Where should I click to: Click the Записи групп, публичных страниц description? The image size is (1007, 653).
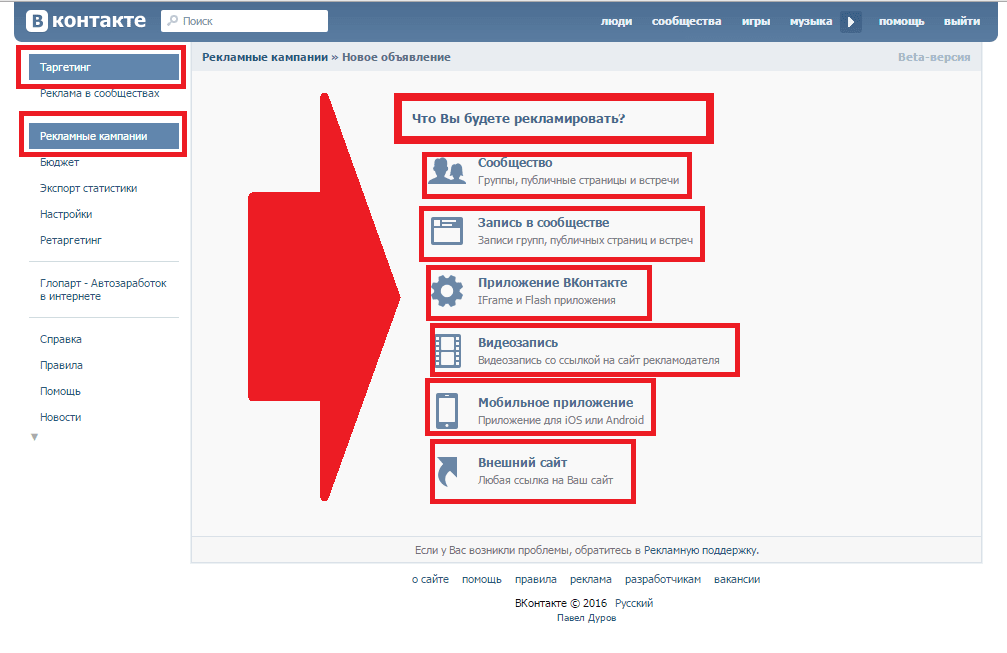click(585, 240)
